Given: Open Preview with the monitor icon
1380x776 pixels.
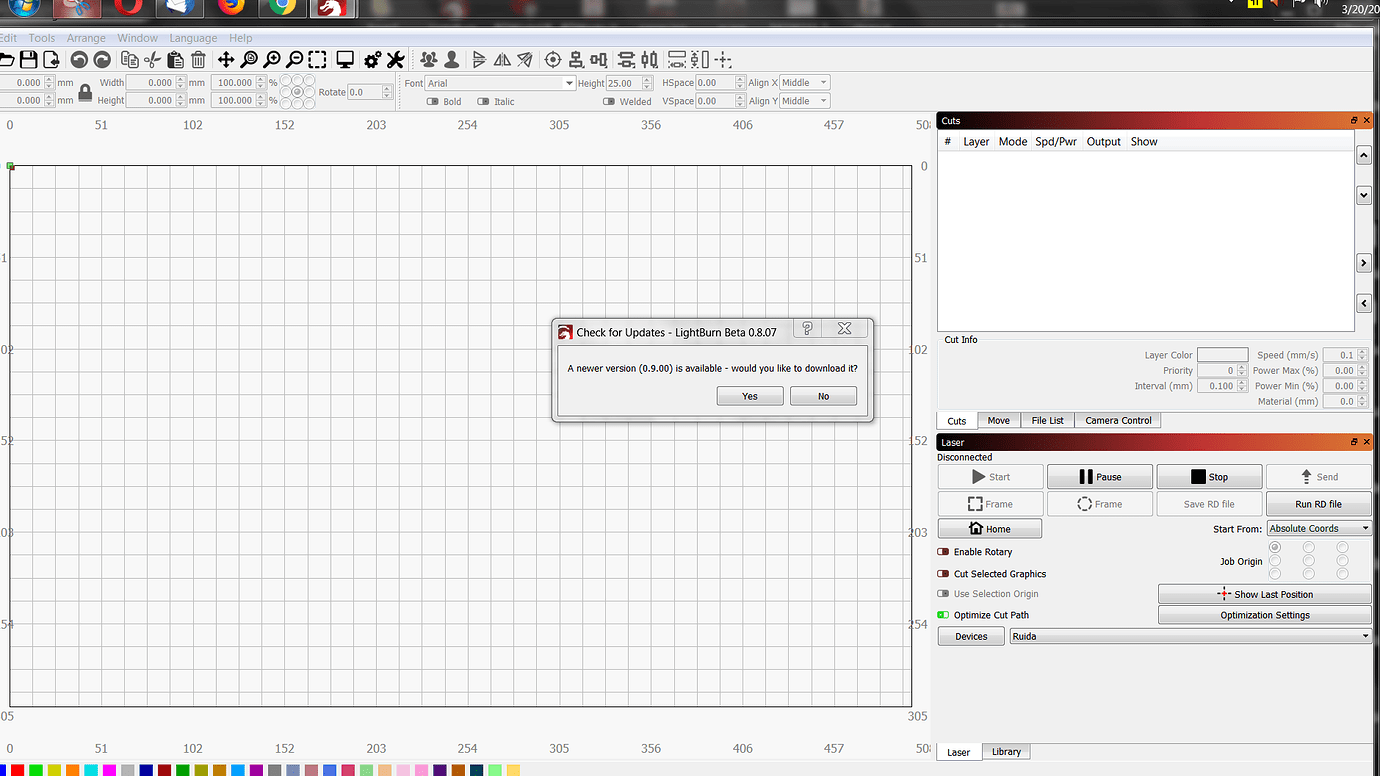Looking at the screenshot, I should [345, 60].
